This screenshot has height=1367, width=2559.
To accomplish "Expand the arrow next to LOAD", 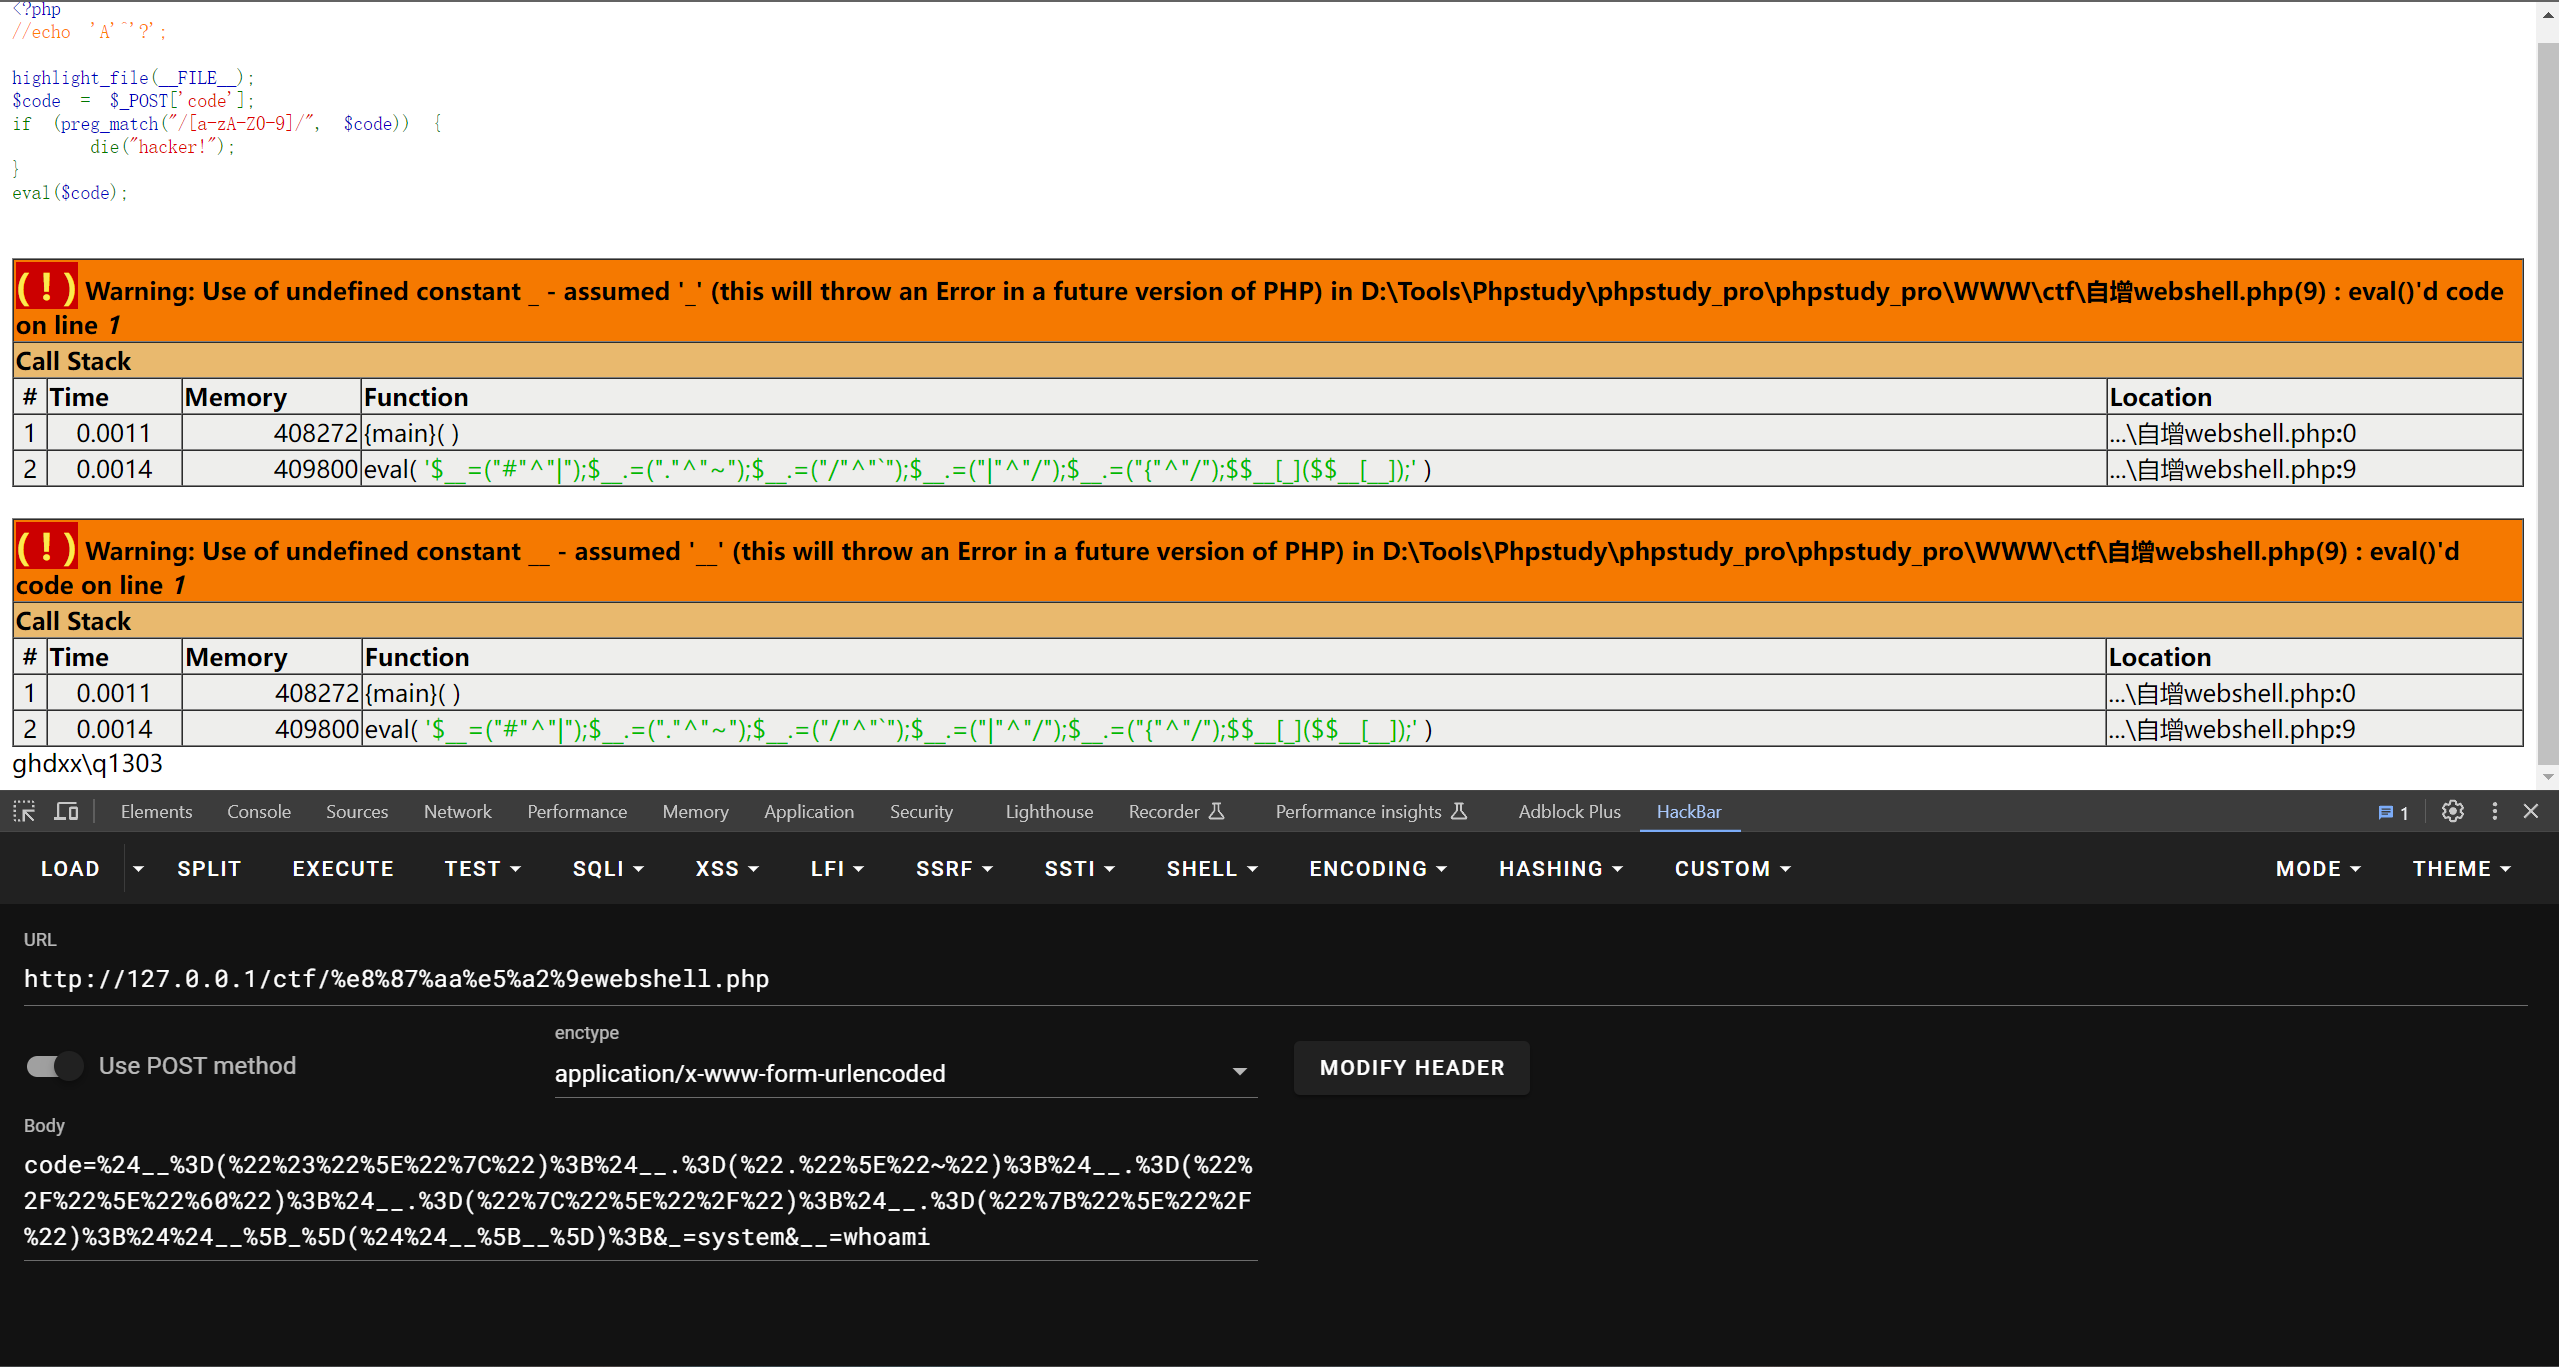I will coord(139,868).
